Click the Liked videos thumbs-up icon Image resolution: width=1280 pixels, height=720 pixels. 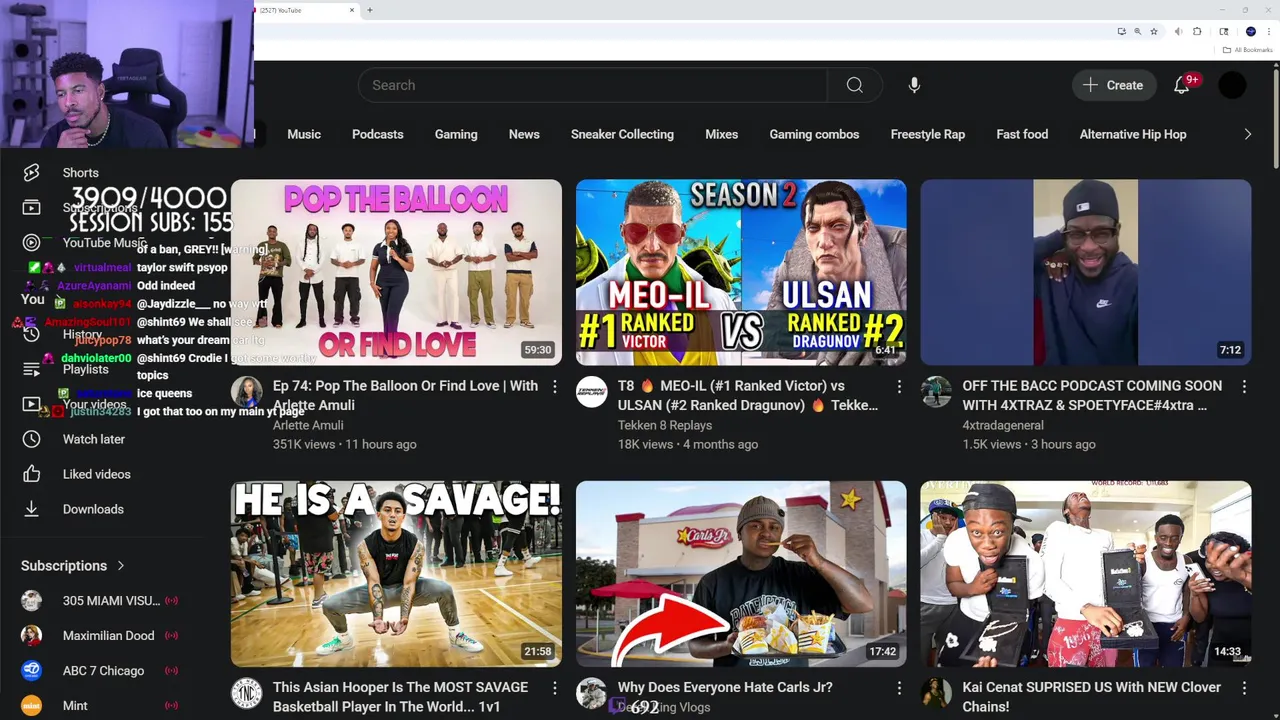point(31,474)
